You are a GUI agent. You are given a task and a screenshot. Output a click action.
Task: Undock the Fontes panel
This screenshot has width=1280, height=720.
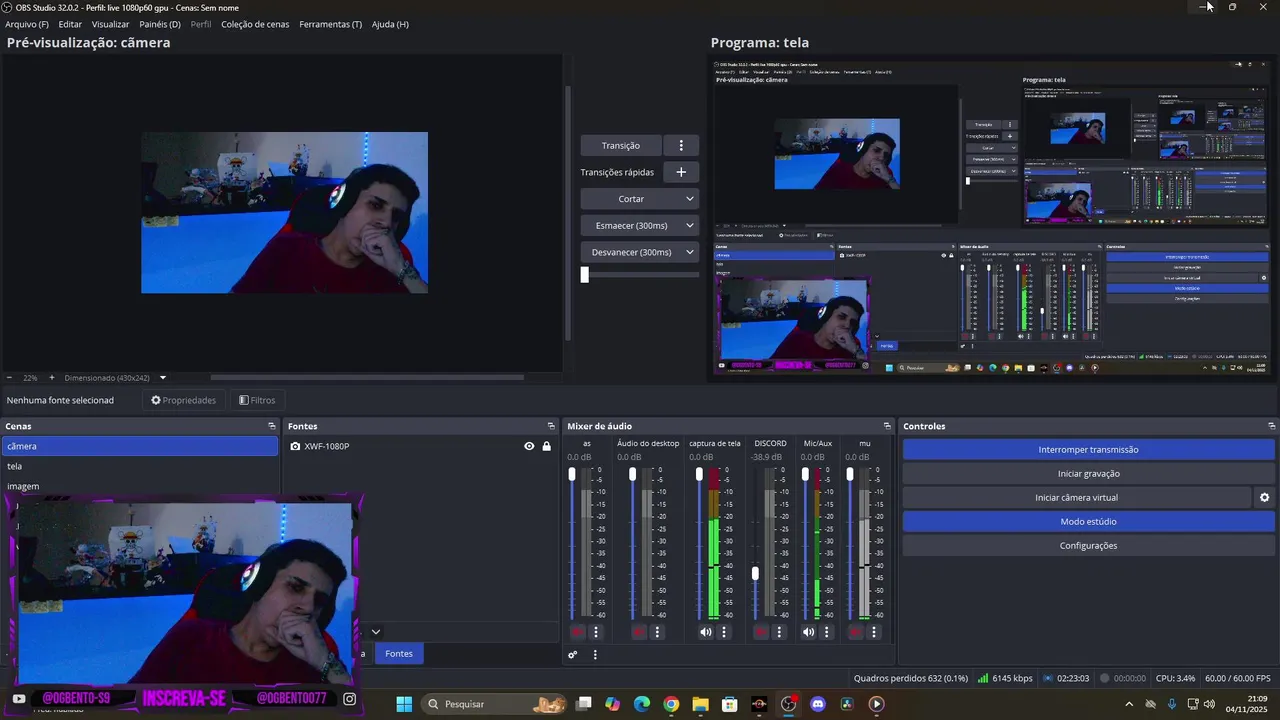tap(551, 426)
